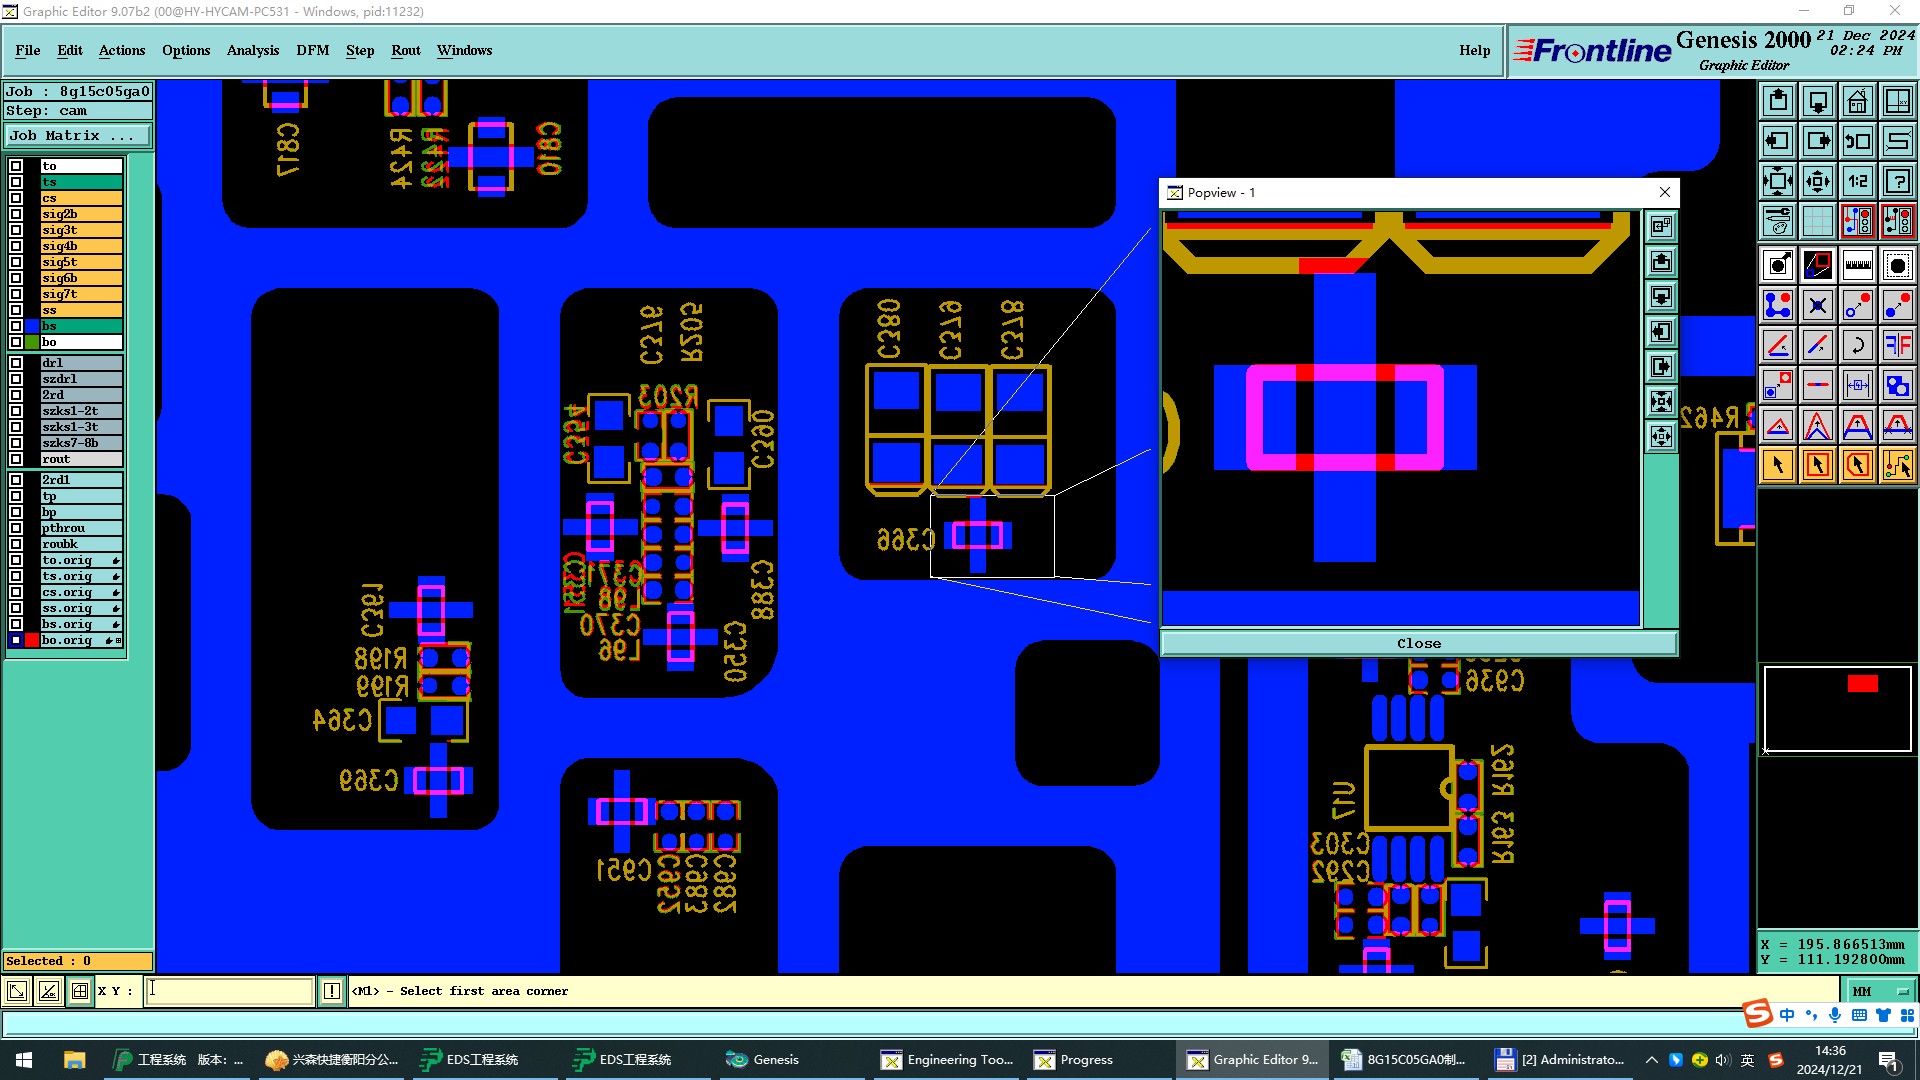This screenshot has height=1080, width=1920.
Task: Open the MM units dropdown
Action: point(1880,991)
